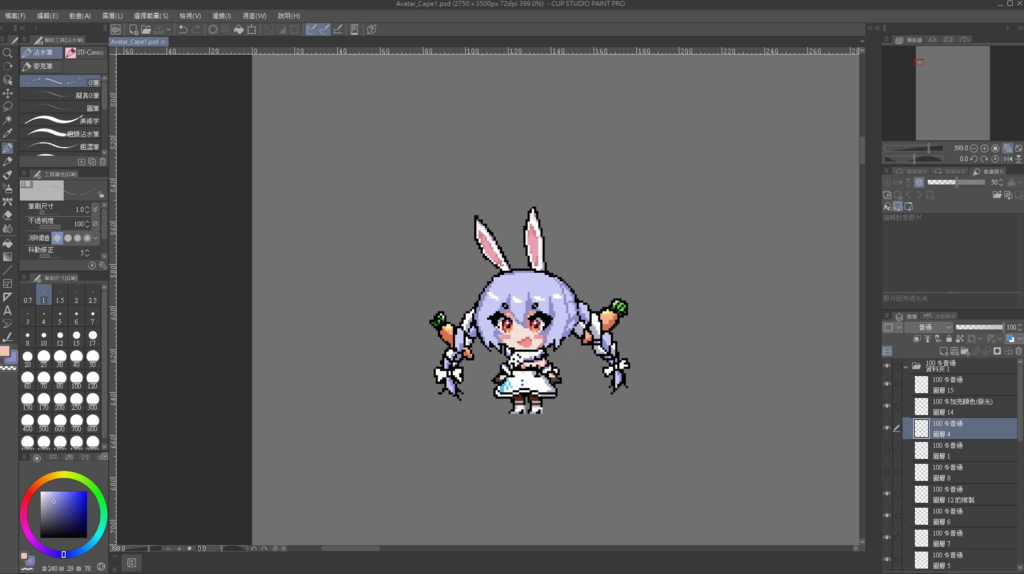Hide layer 15 with eye icon
The height and width of the screenshot is (574, 1024).
pyautogui.click(x=887, y=384)
